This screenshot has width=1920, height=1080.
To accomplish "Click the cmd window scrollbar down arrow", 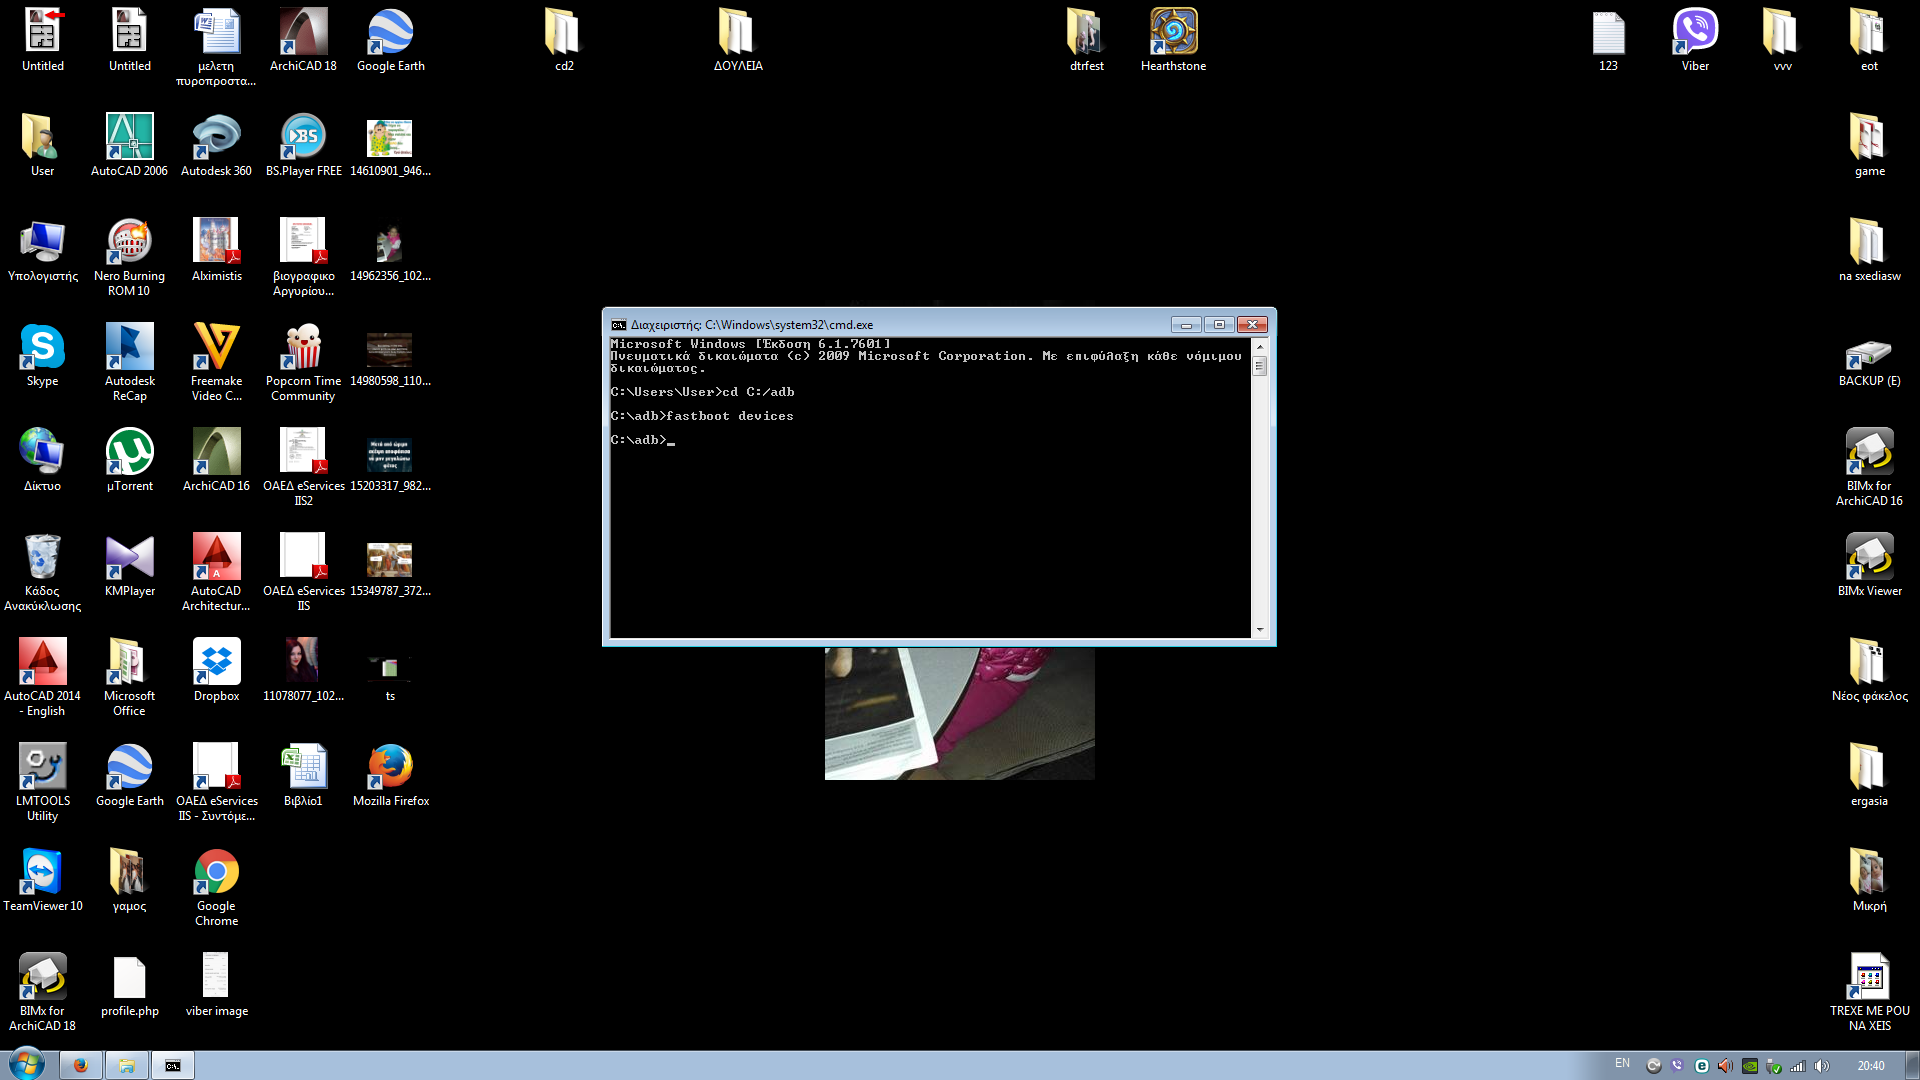I will (1260, 630).
